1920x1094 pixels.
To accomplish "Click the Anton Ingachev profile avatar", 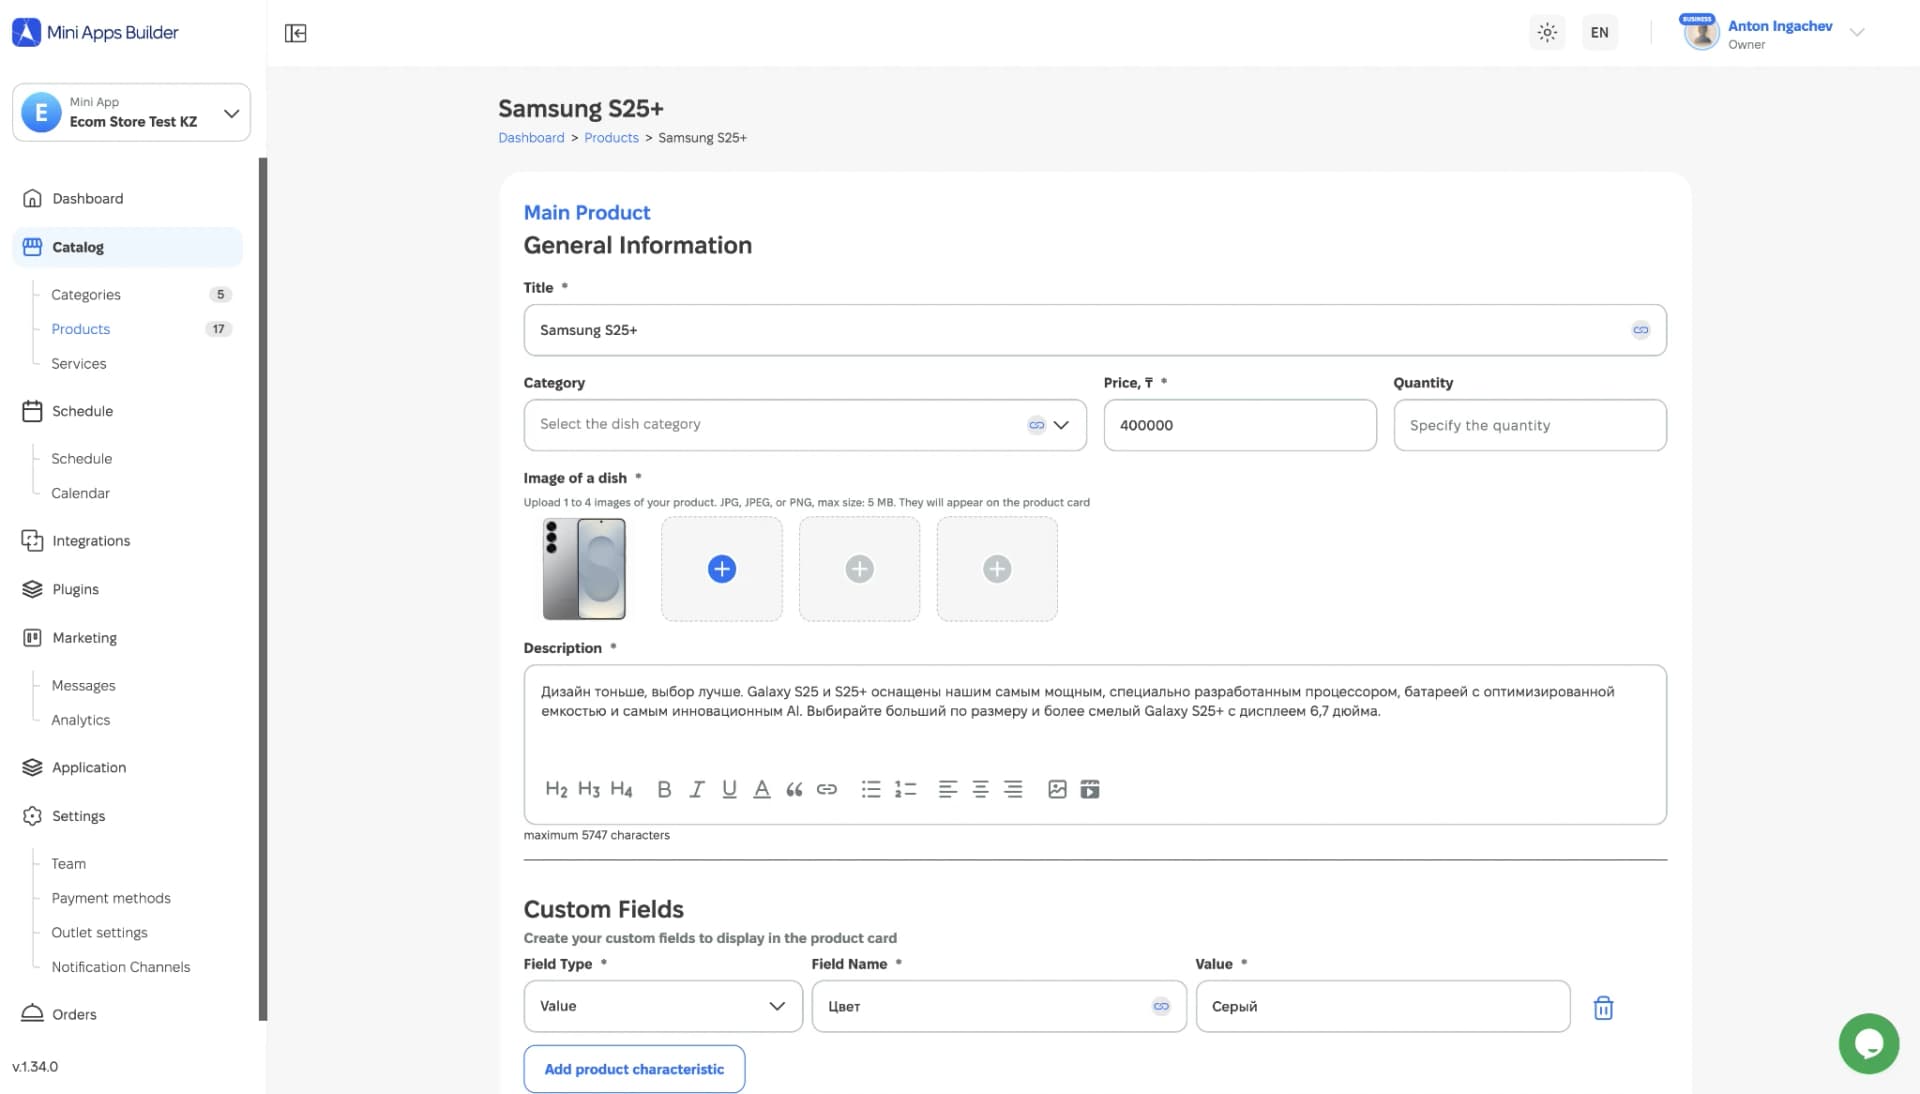I will pos(1701,33).
